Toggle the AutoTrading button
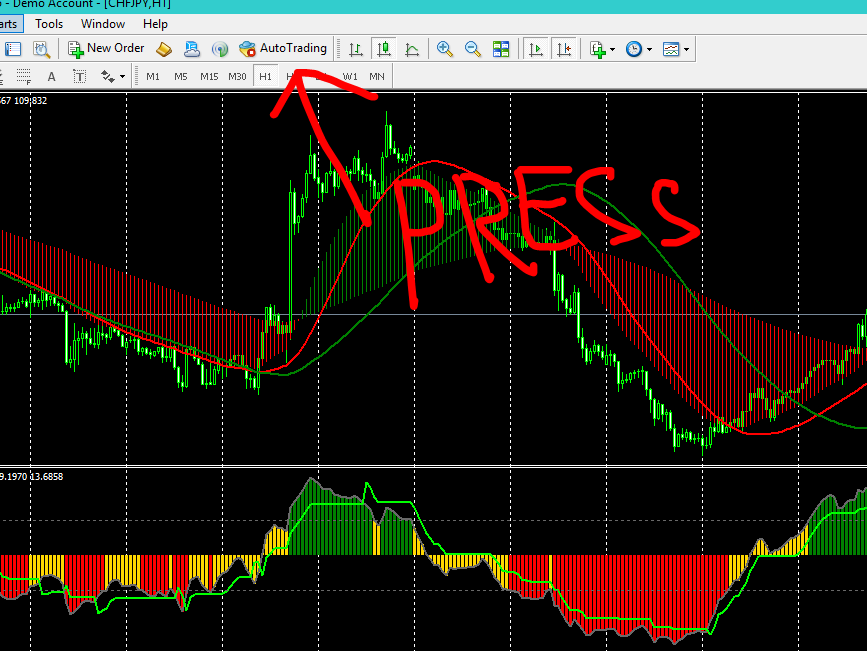The image size is (867, 651). point(283,49)
